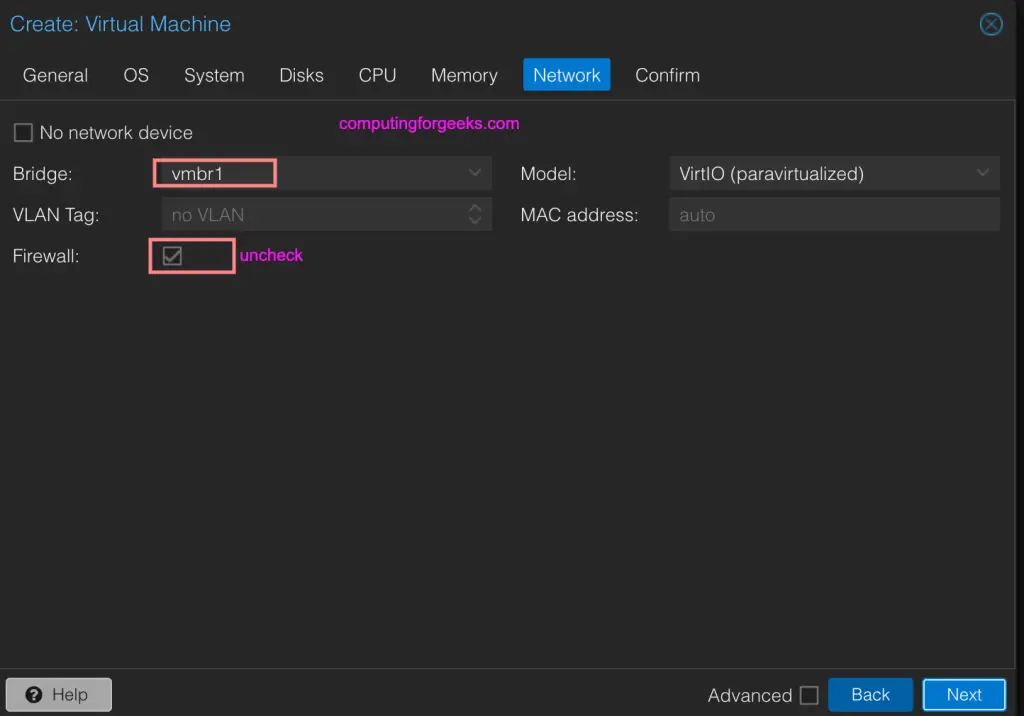Image resolution: width=1024 pixels, height=716 pixels.
Task: Toggle the Advanced options checkbox
Action: [x=809, y=695]
